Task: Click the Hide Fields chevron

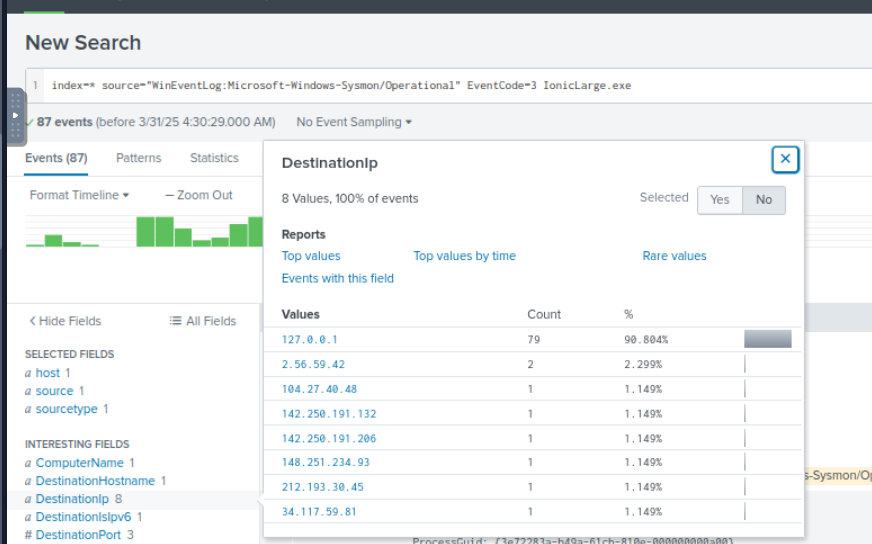Action: 32,321
